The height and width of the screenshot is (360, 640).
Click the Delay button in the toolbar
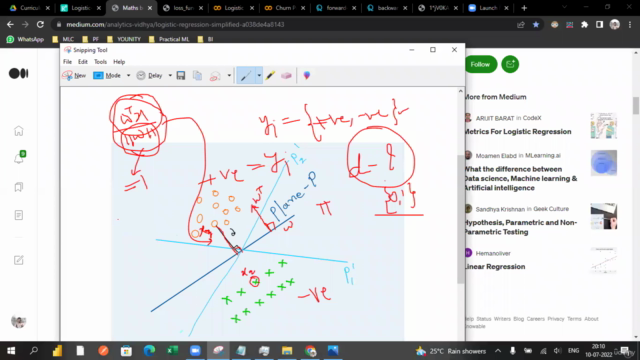[x=149, y=76]
